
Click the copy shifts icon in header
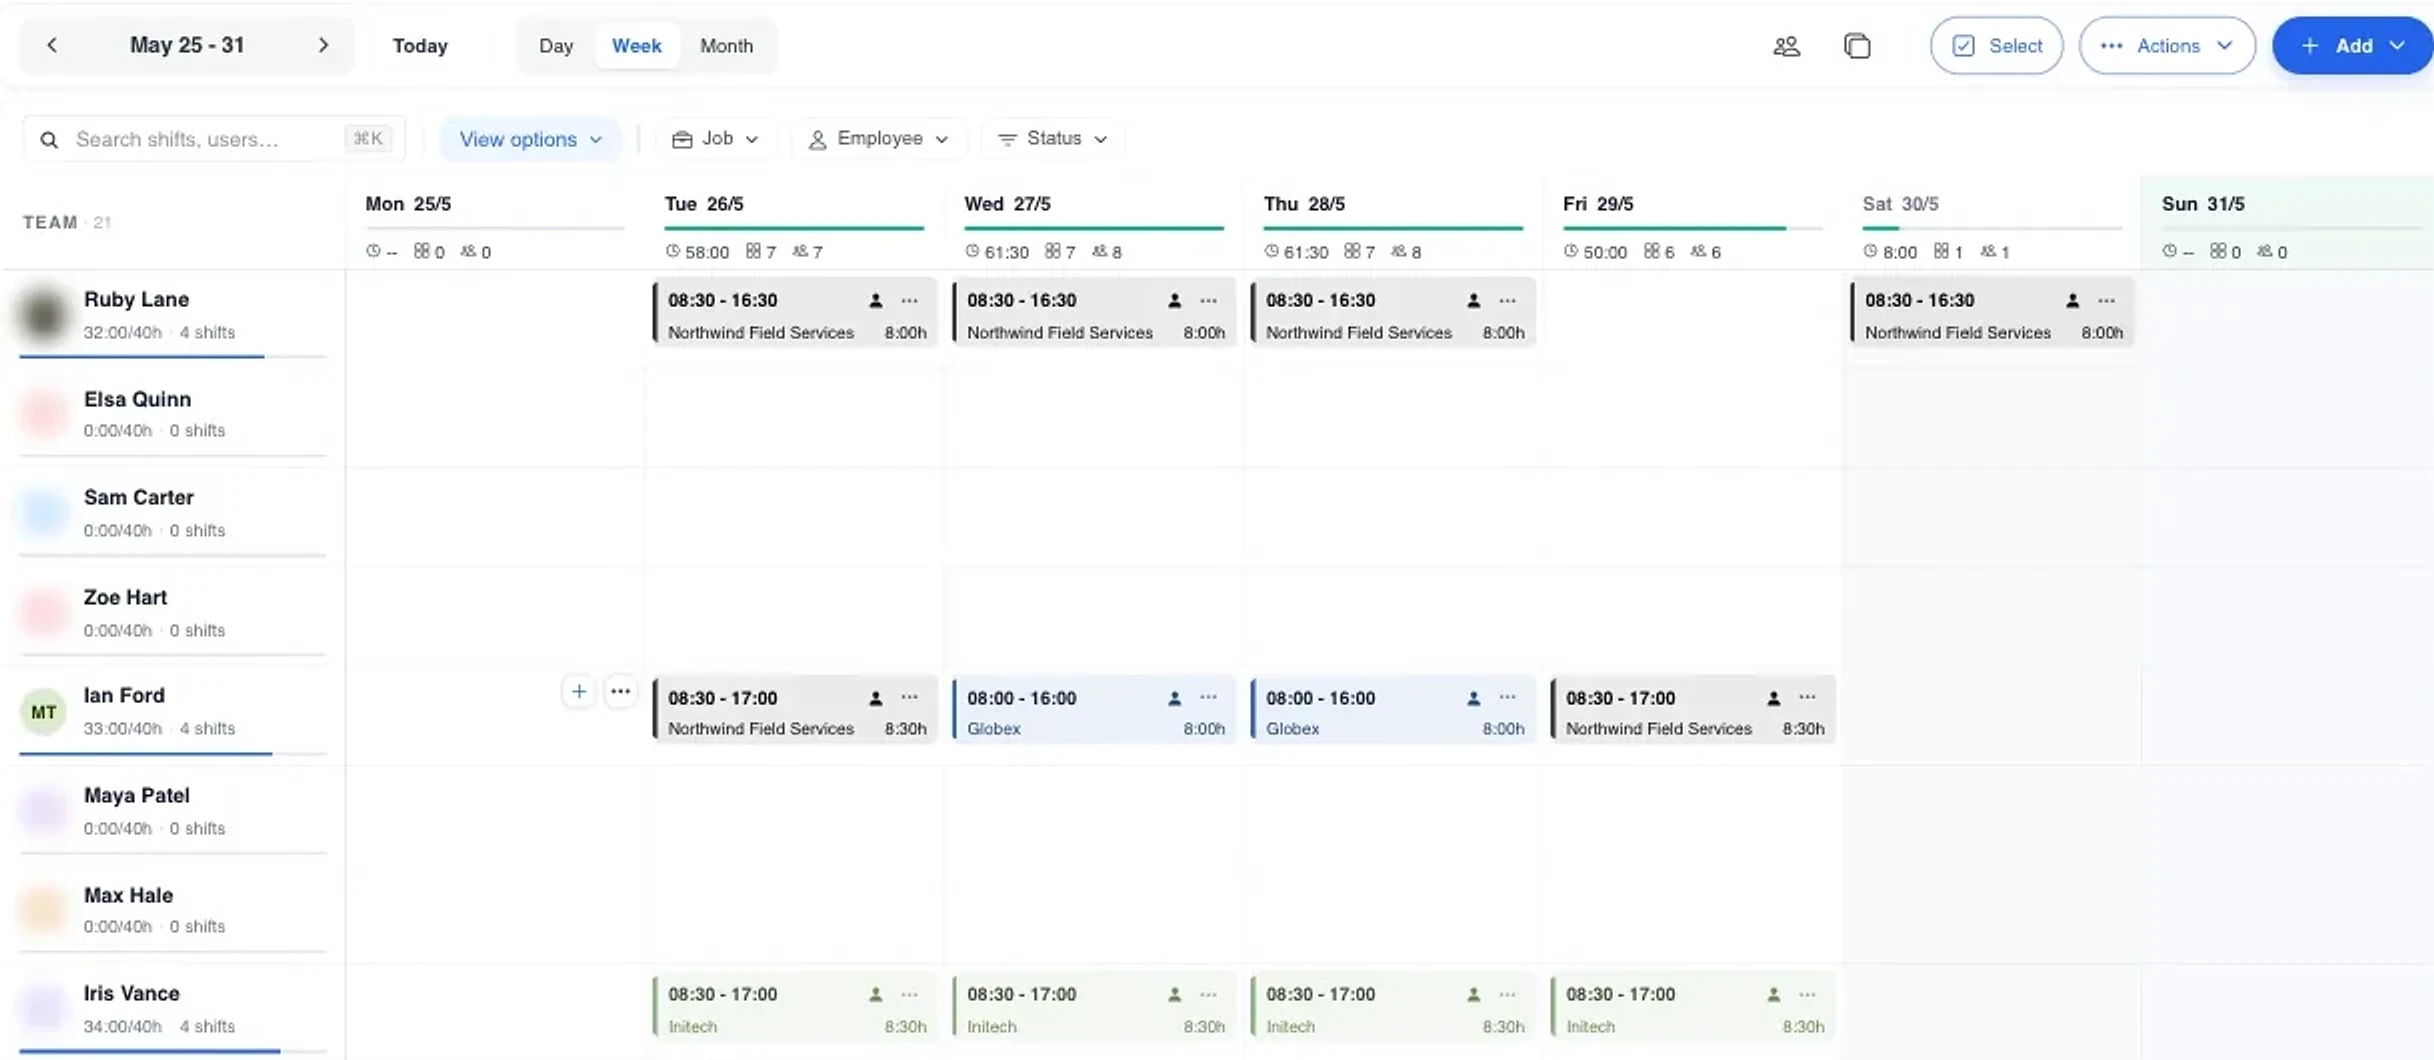click(x=1857, y=46)
